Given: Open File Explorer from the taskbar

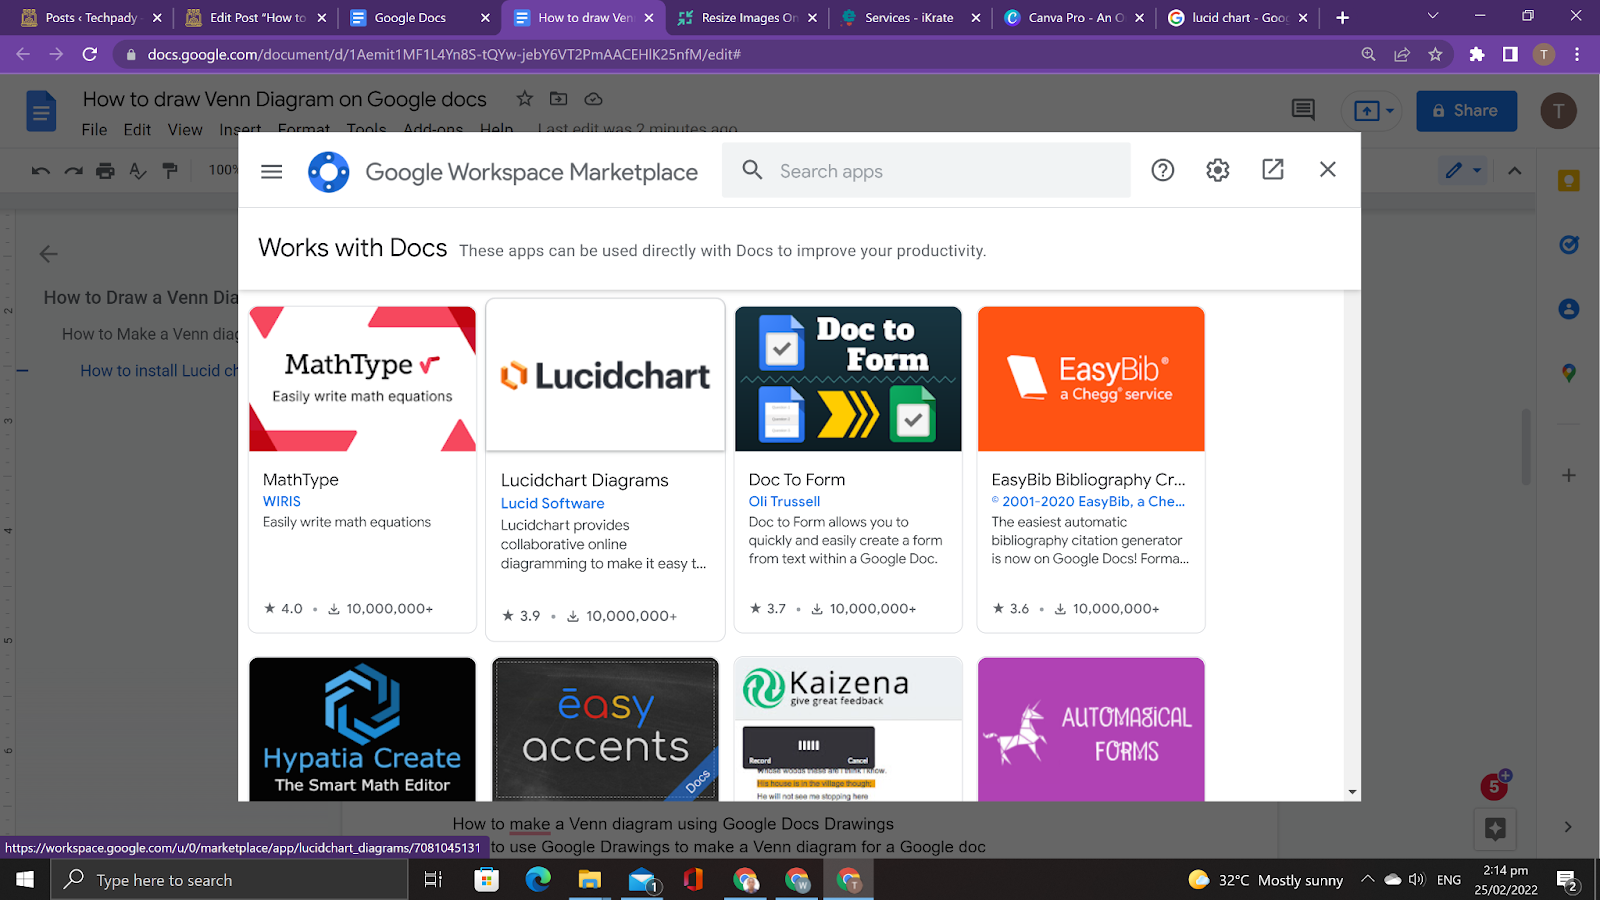Looking at the screenshot, I should pos(590,880).
